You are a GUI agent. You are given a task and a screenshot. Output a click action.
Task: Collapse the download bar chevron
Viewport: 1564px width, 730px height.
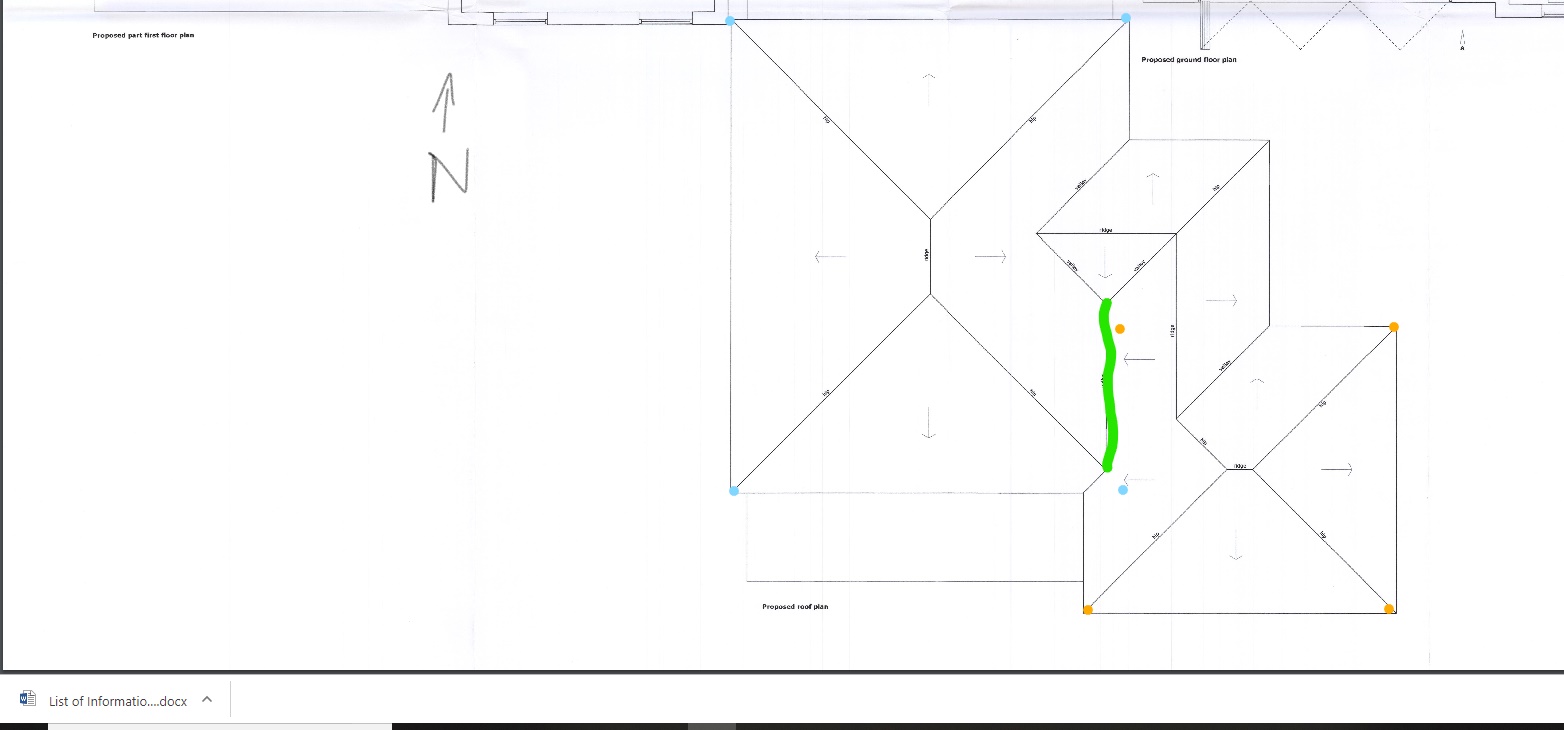coord(206,699)
